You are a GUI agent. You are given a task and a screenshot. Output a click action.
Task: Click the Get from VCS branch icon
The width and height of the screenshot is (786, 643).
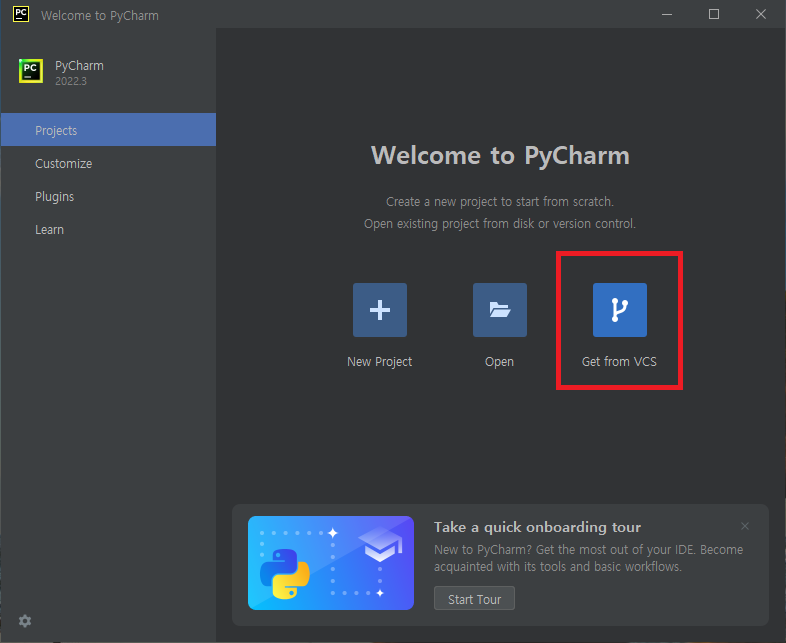point(620,310)
